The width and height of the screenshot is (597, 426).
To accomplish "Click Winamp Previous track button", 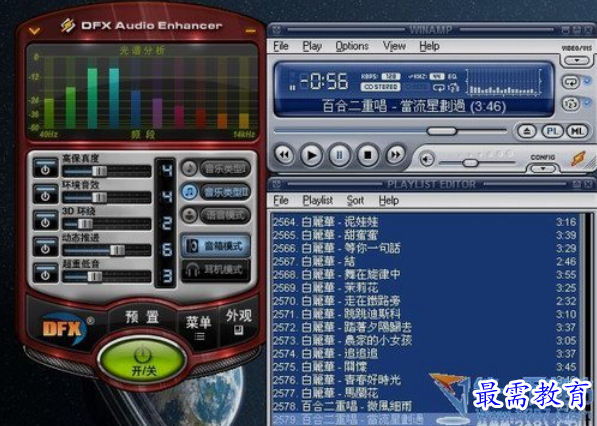I will [284, 155].
